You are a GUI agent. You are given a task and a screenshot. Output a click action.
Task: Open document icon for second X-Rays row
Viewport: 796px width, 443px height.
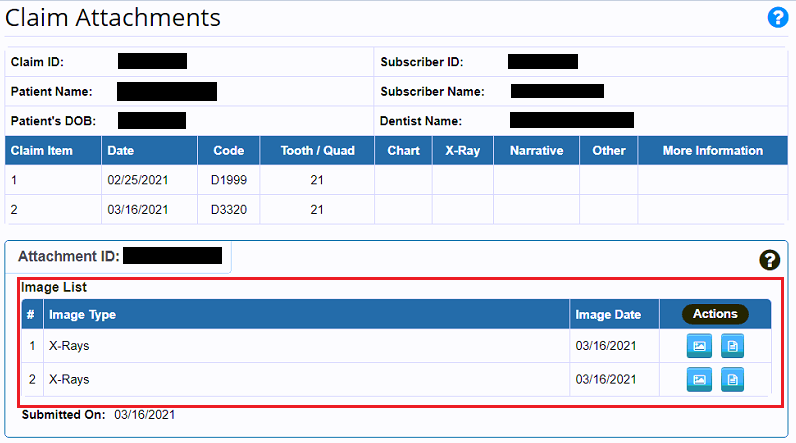[x=733, y=379]
